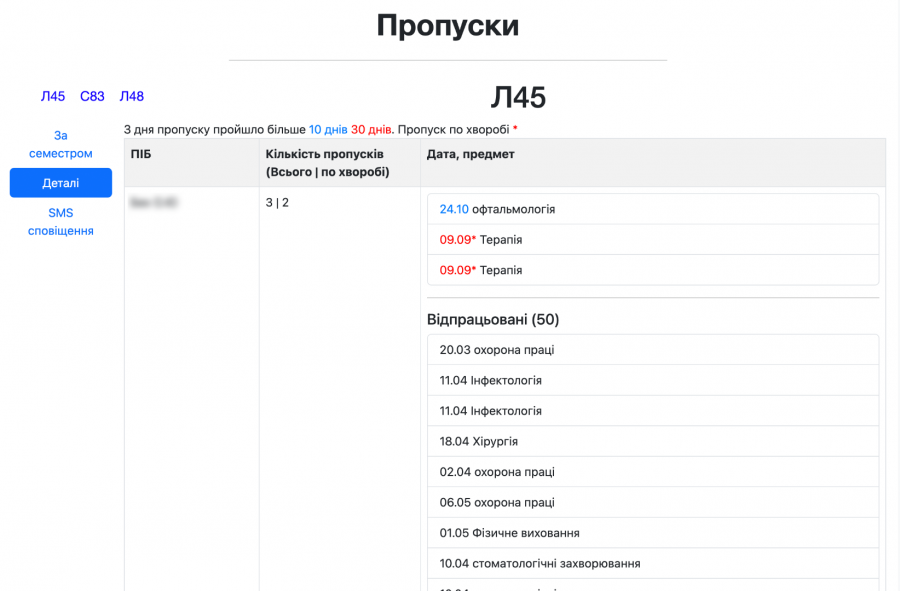Expand the Відпрацьовані (50) section
This screenshot has width=900, height=591.
coord(493,319)
